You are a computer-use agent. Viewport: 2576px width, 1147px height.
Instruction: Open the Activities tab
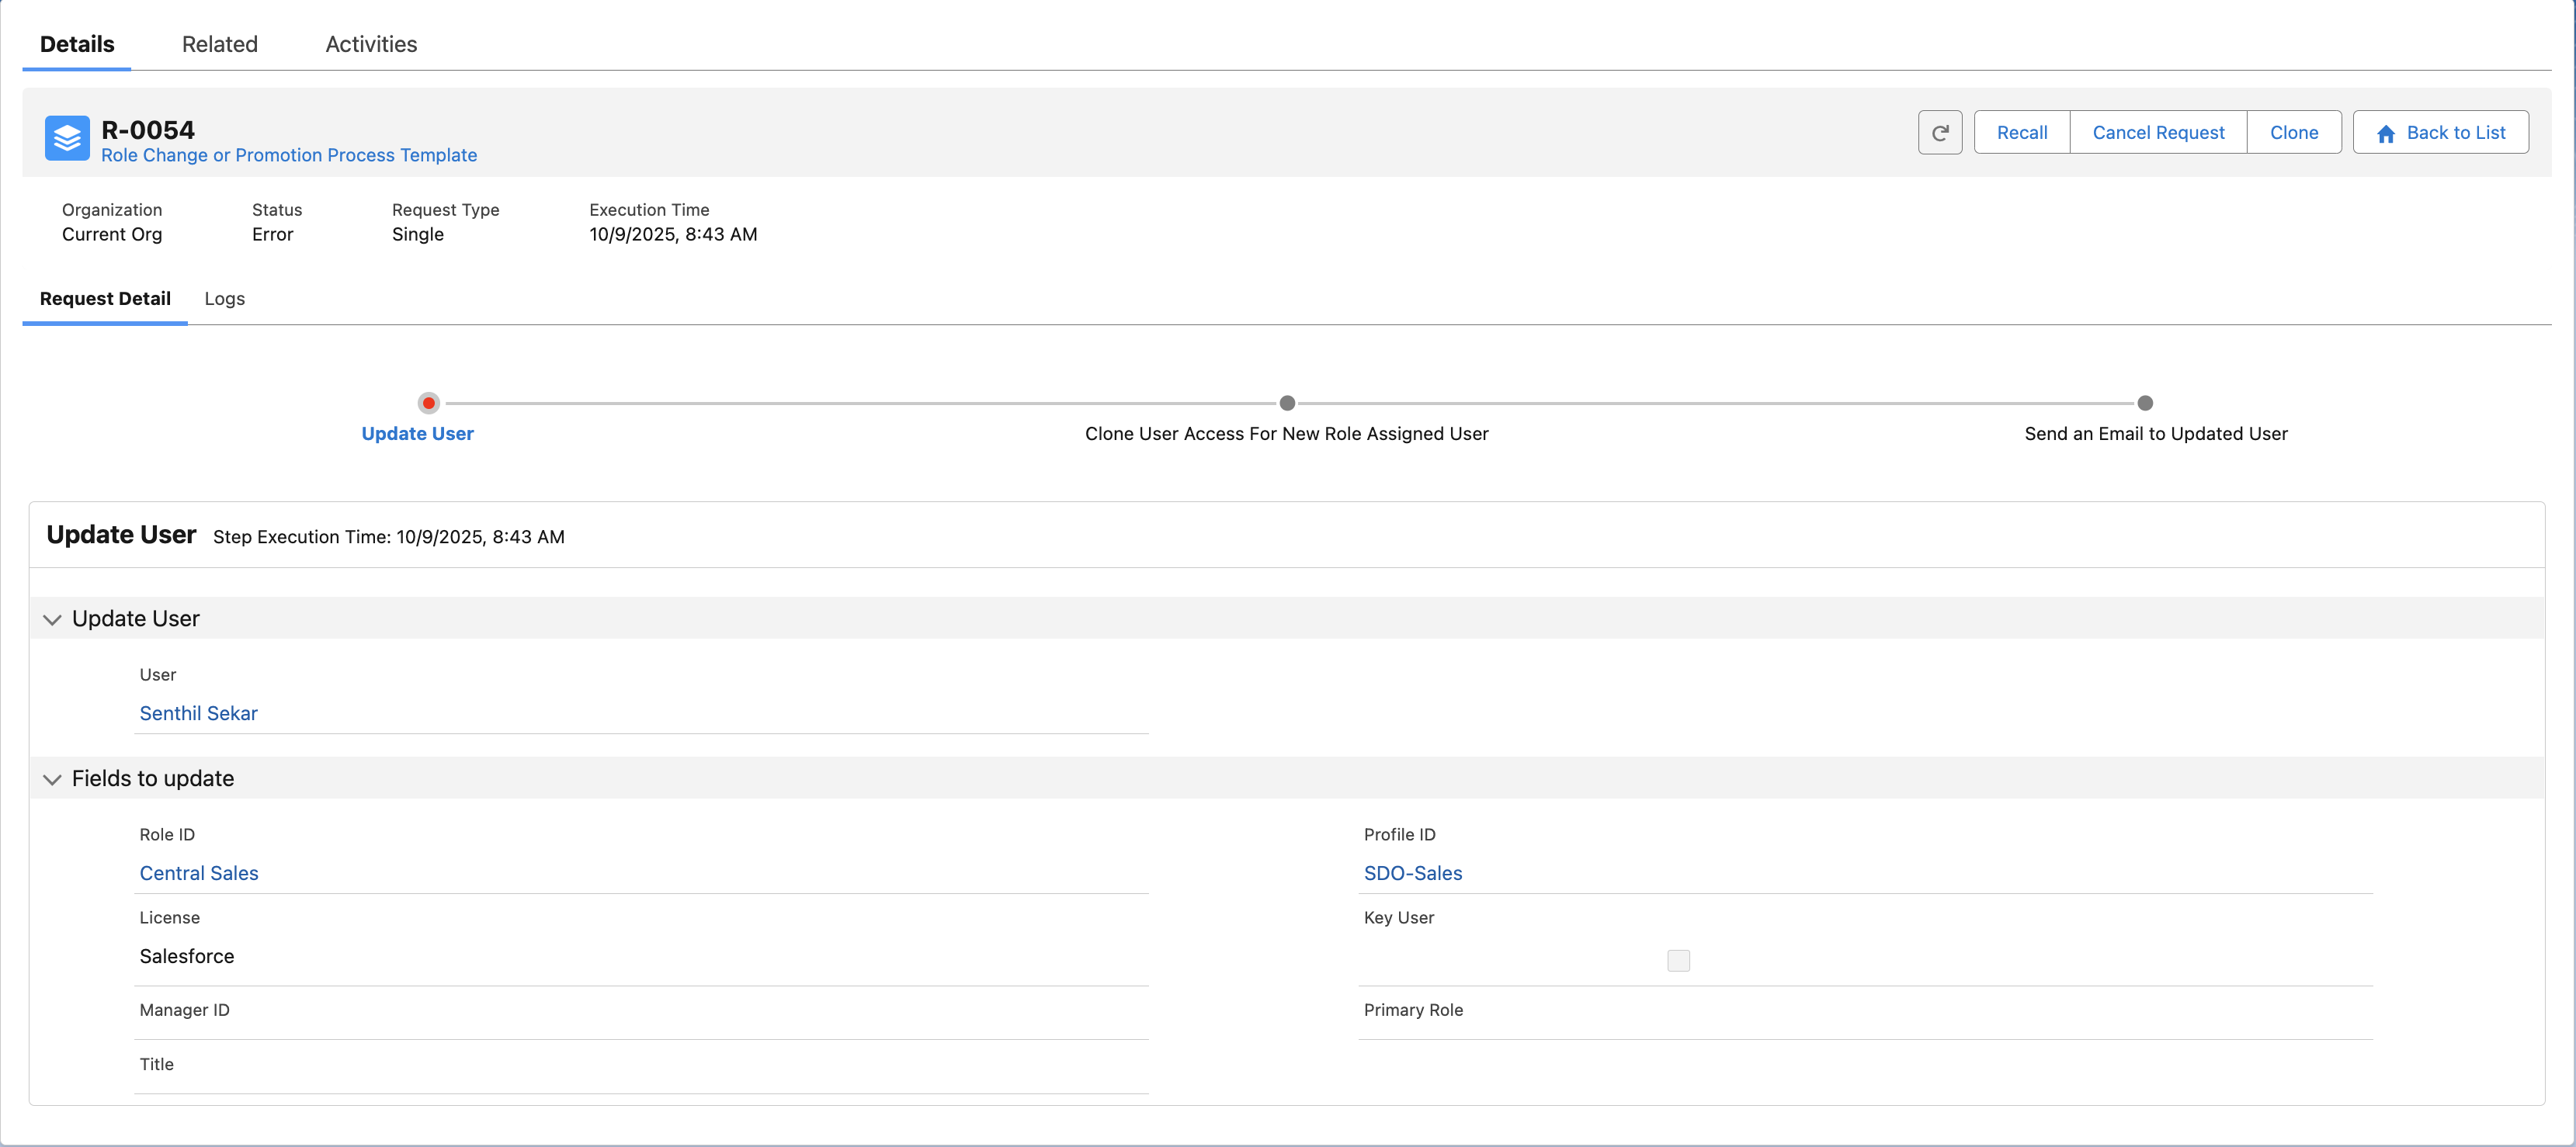371,44
